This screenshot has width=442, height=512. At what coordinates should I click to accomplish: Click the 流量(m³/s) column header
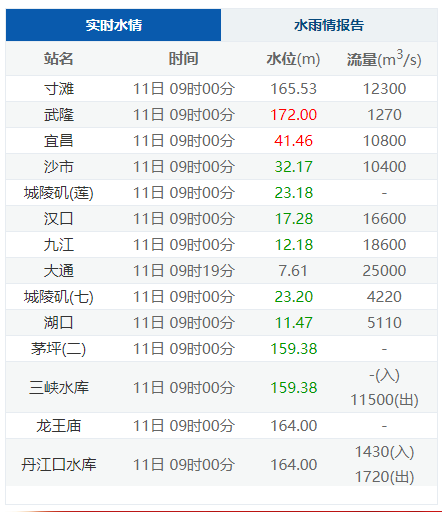[384, 59]
